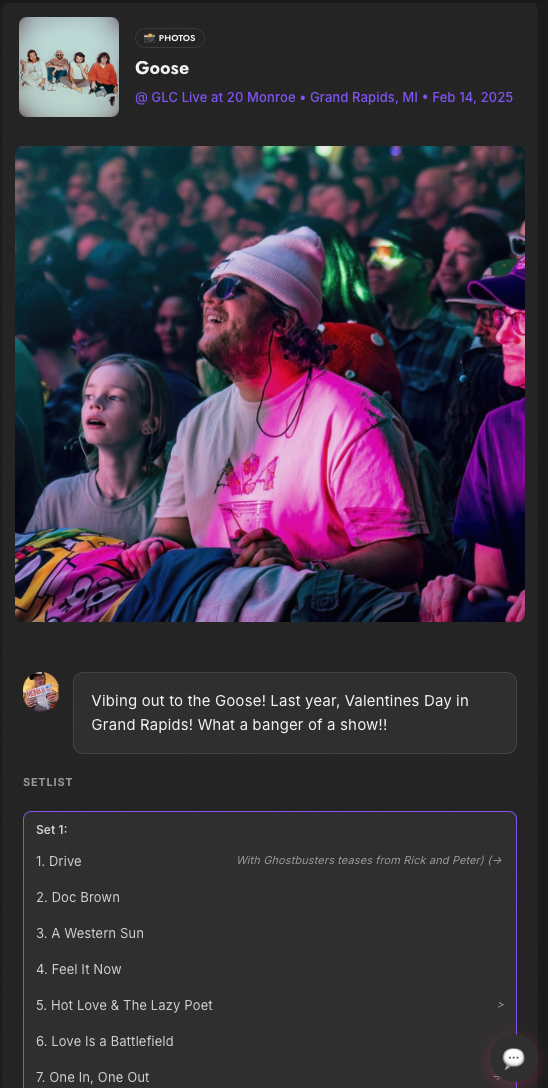The width and height of the screenshot is (548, 1088).
Task: Select Love Is a Battlefield
Action: 105,1042
